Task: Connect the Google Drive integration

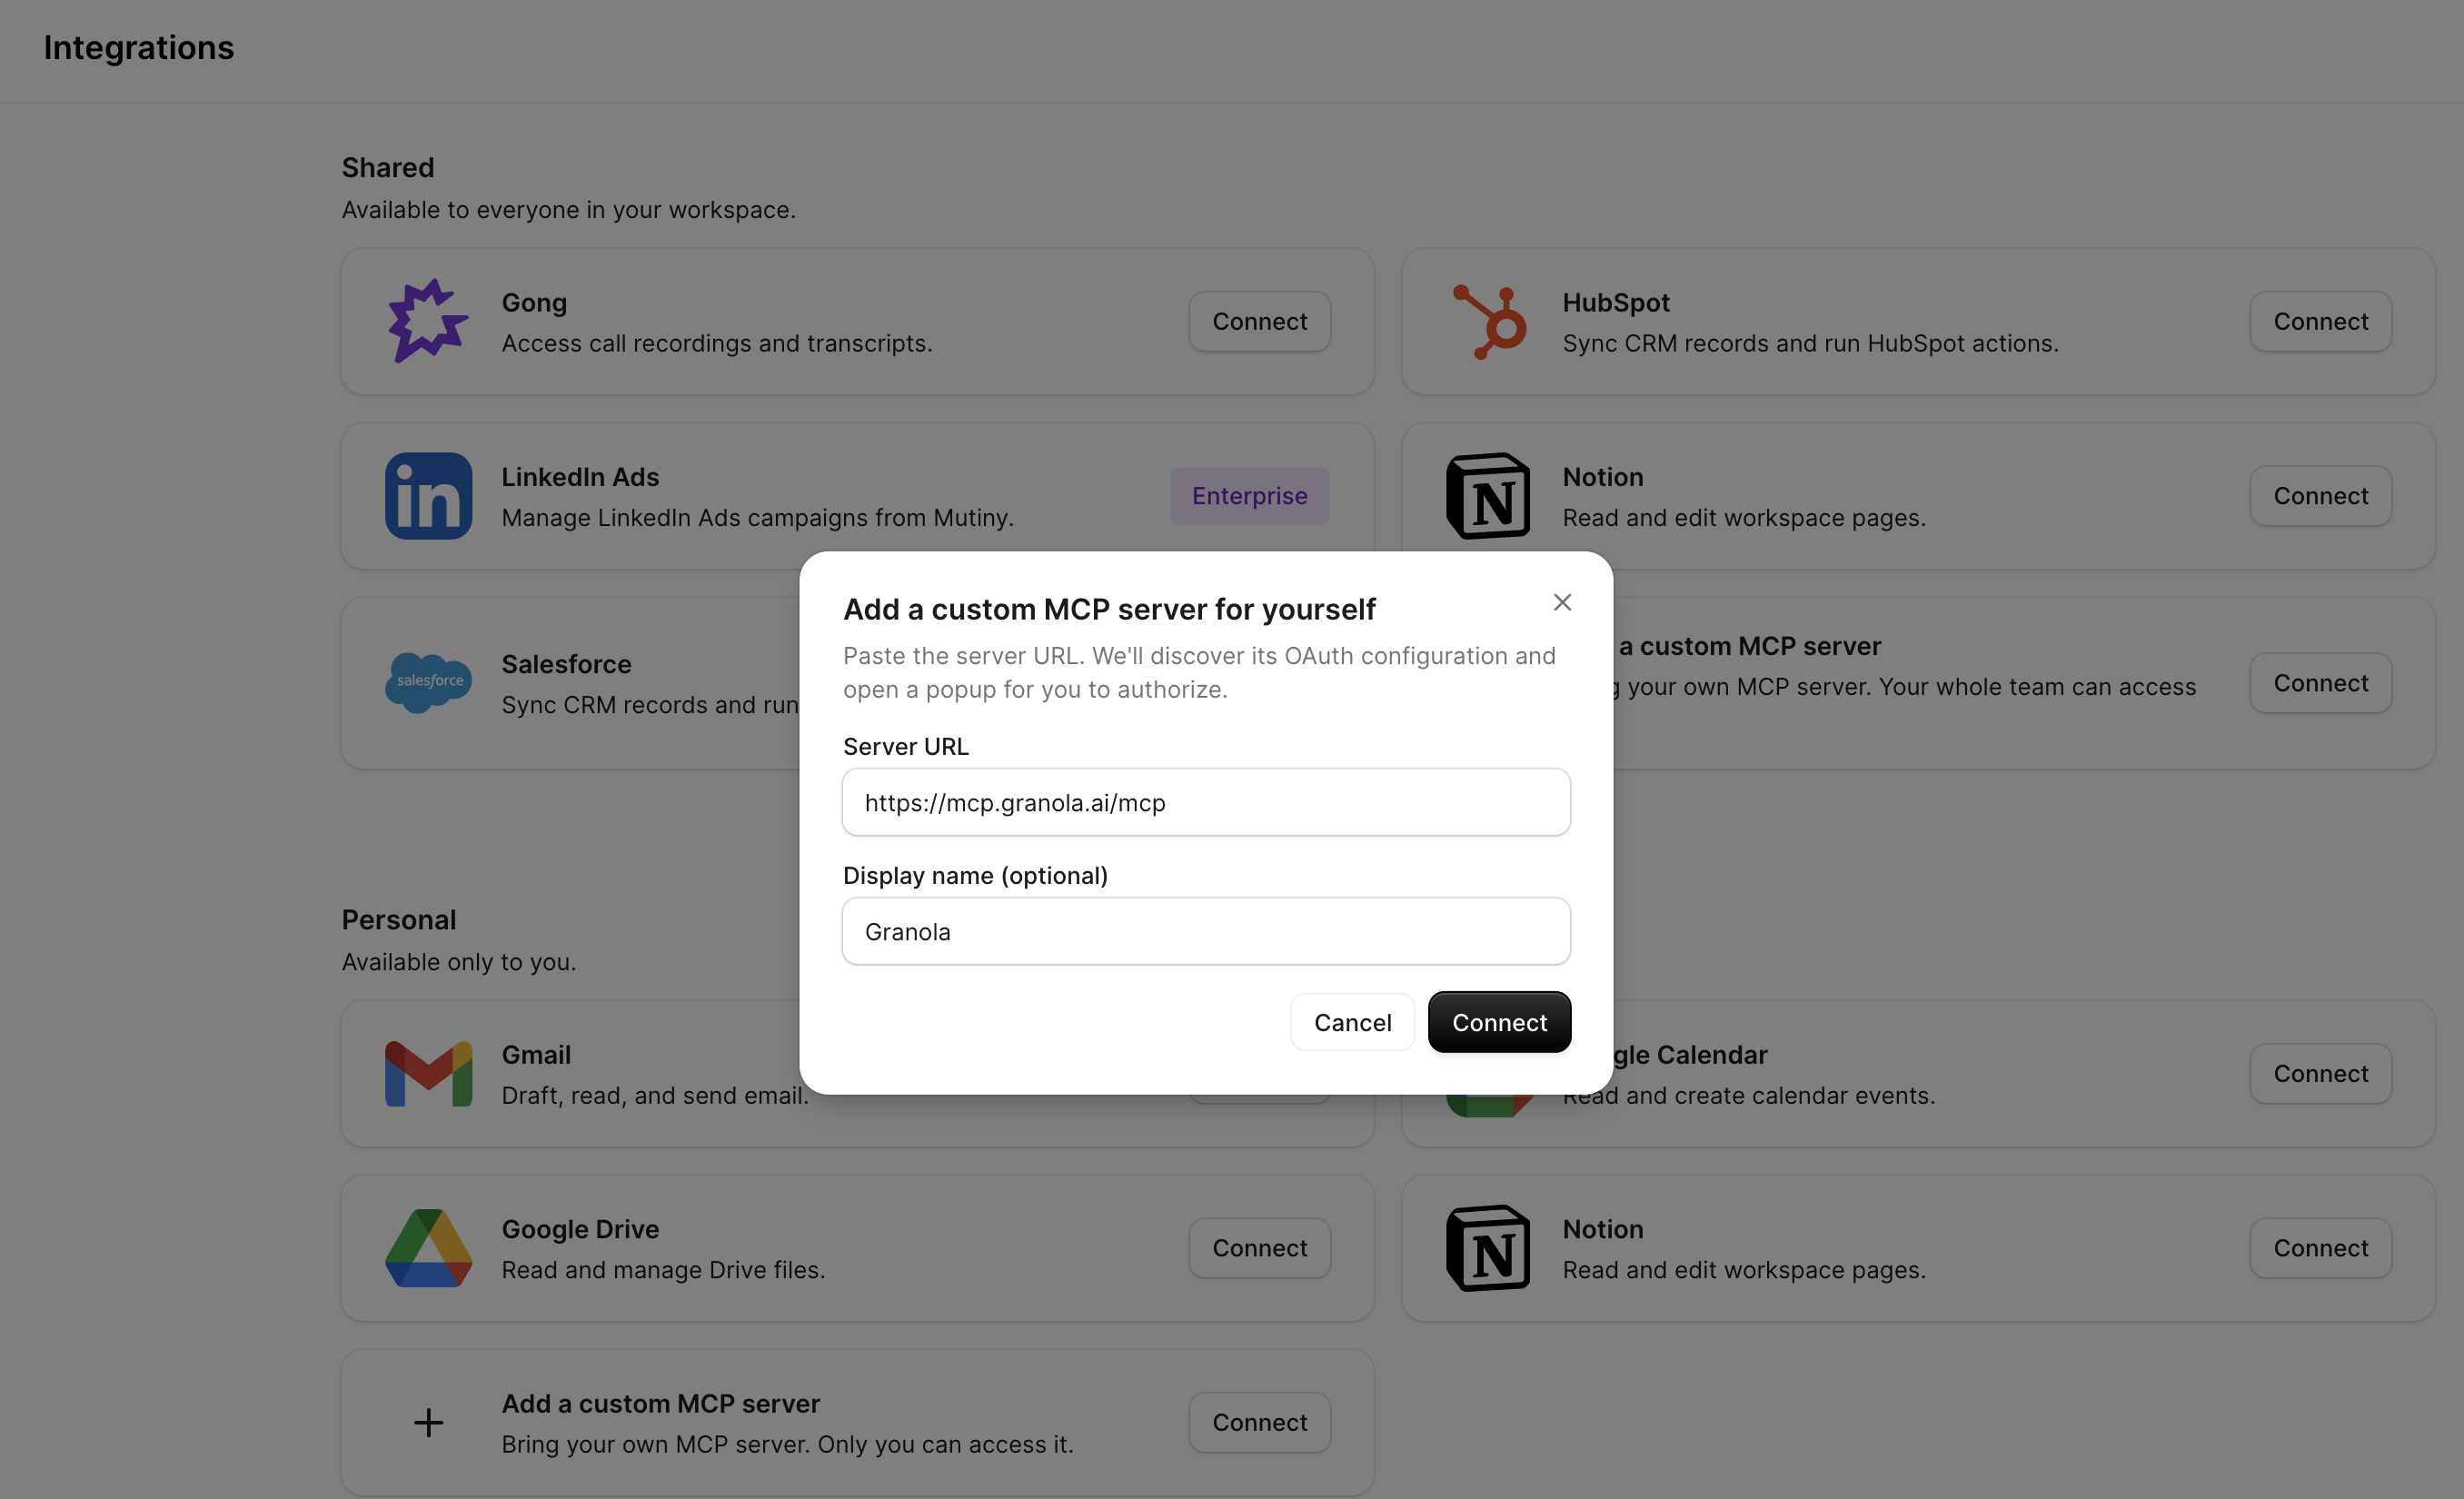Action: click(x=1259, y=1248)
